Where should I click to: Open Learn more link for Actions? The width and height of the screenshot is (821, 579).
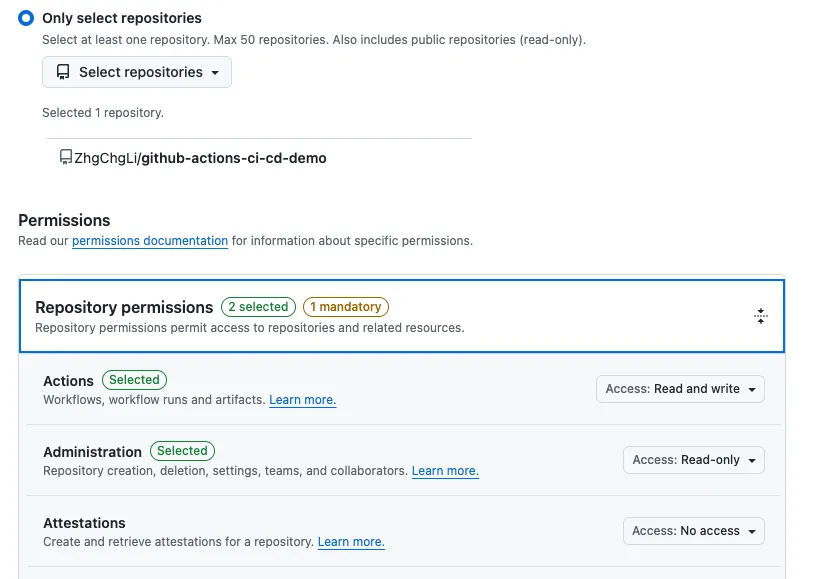click(x=302, y=400)
